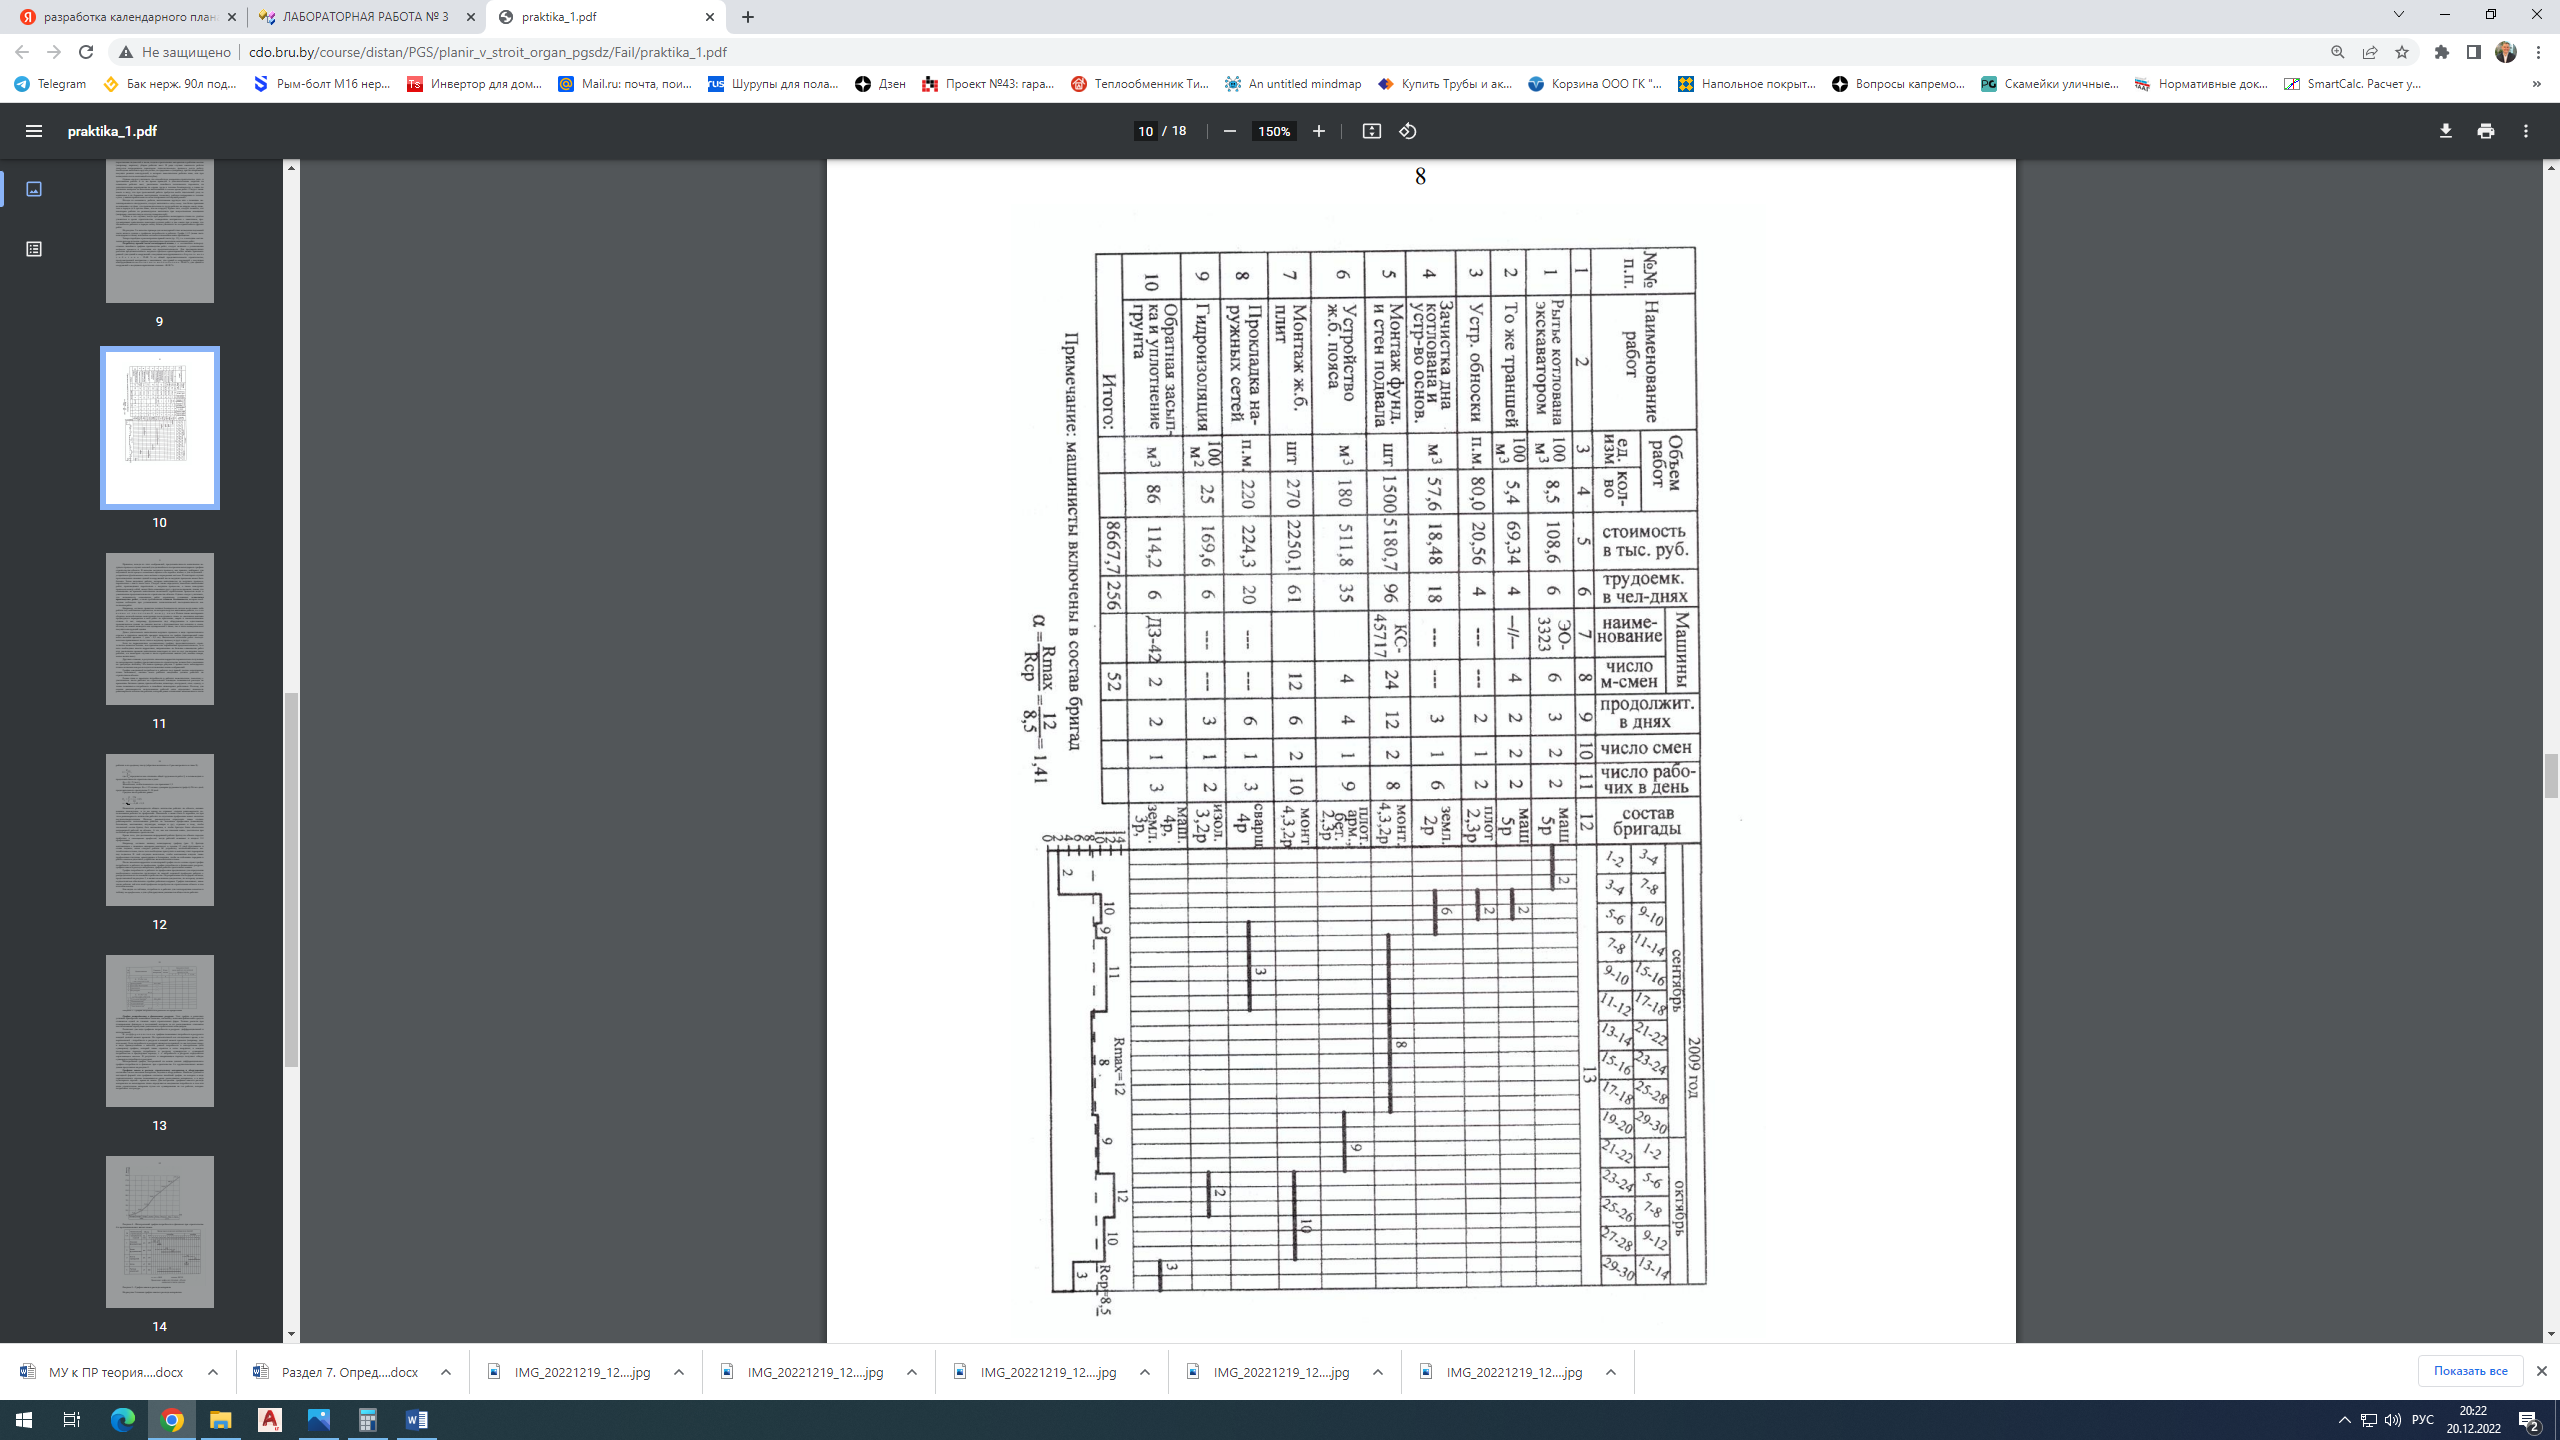The width and height of the screenshot is (2560, 1440).
Task: Close the praktika_1.pdf tab
Action: 710,17
